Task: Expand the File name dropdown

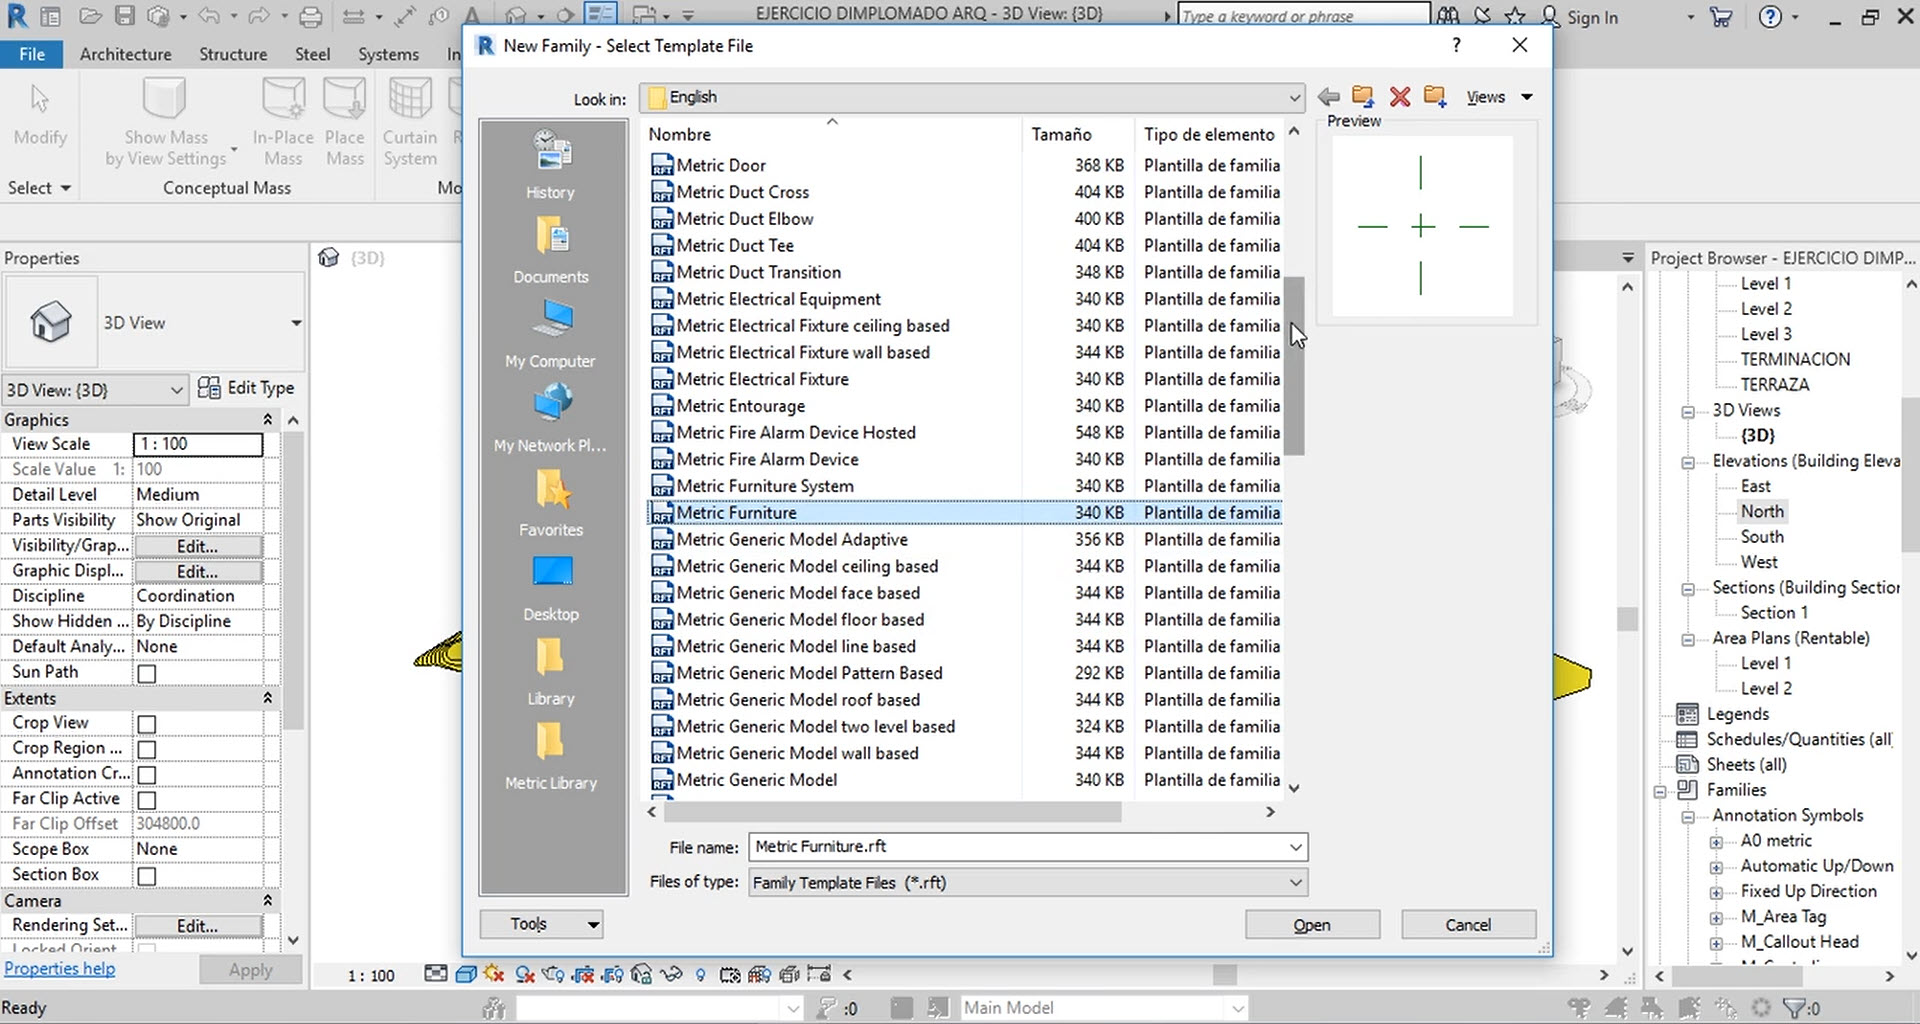Action: pyautogui.click(x=1296, y=847)
